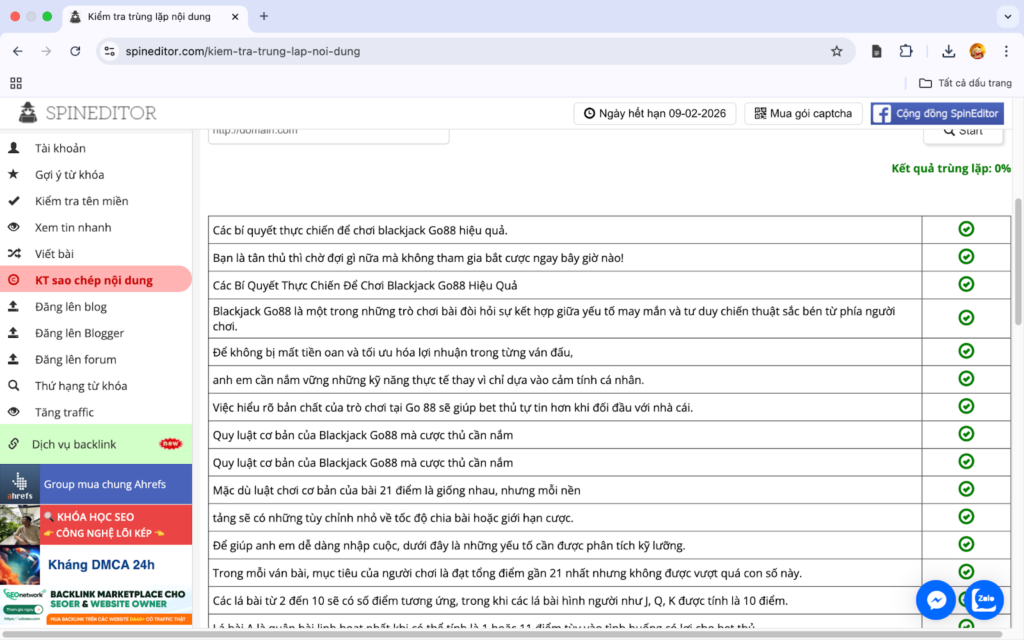1024x640 pixels.
Task: Click the Messenger chat bubble icon
Action: (x=937, y=599)
